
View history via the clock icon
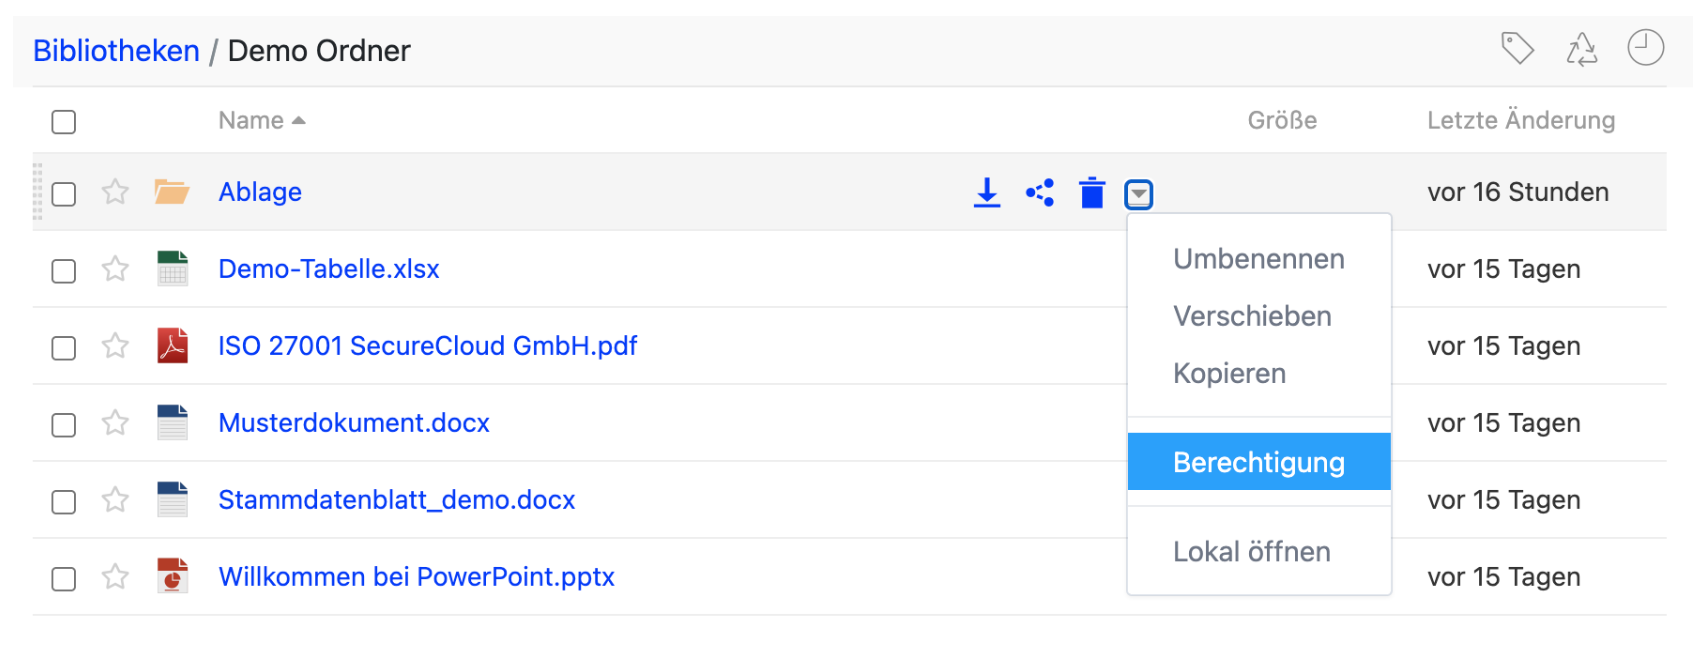1645,47
